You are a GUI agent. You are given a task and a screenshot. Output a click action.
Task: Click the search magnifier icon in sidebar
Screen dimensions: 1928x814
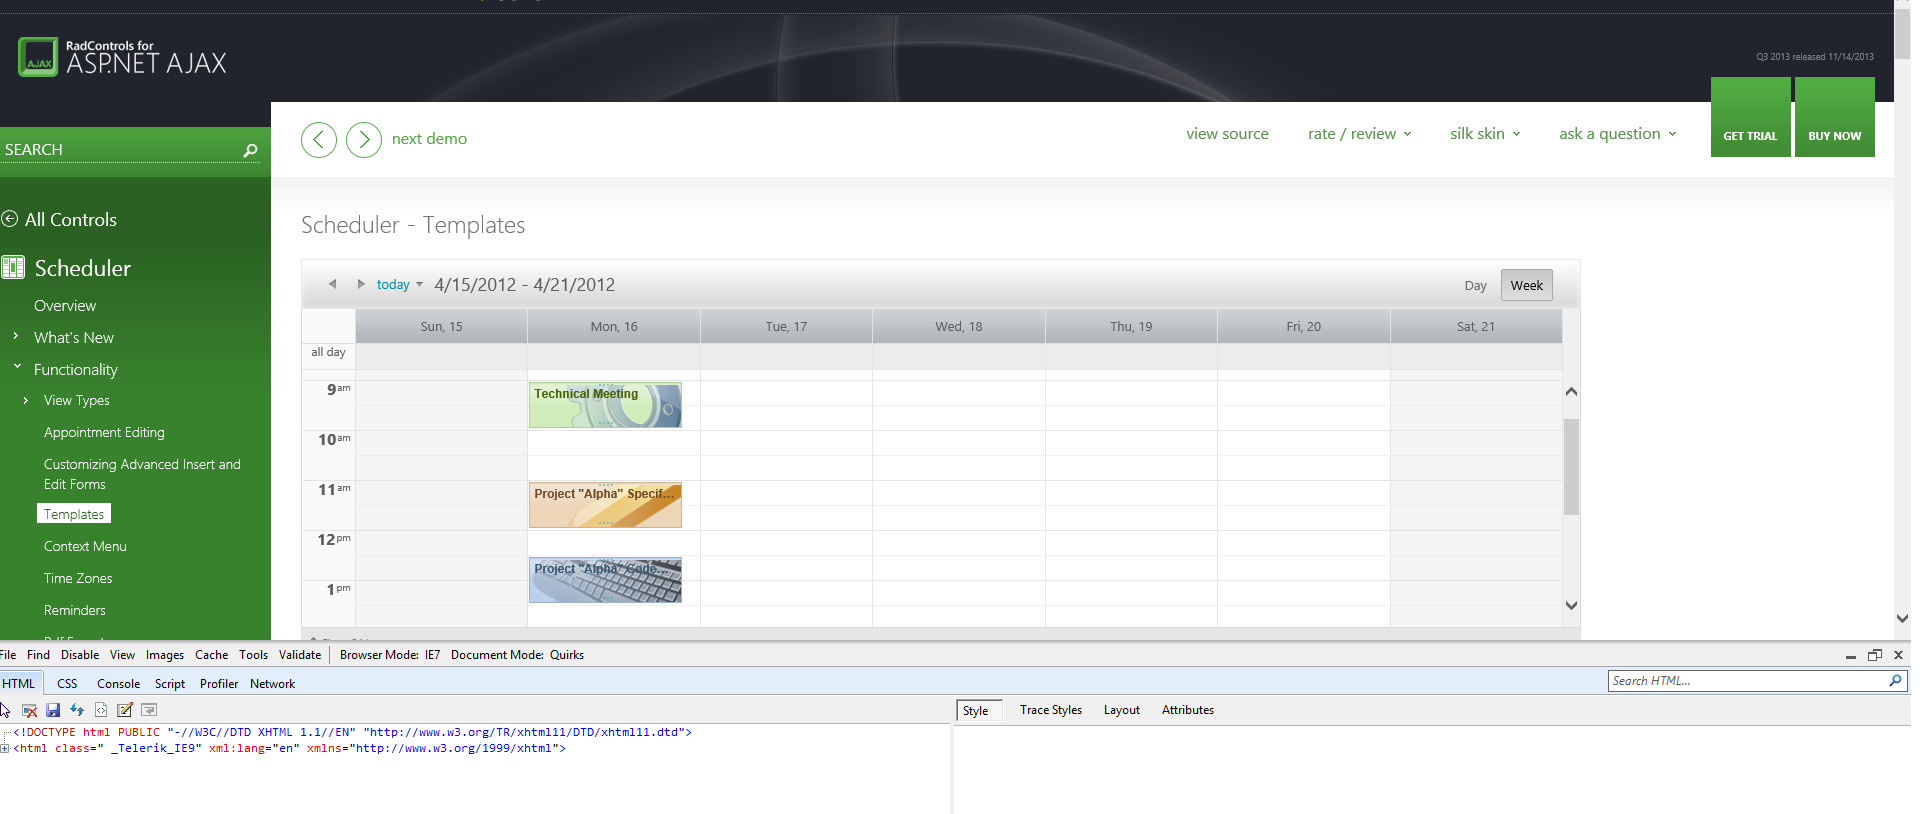tap(250, 150)
